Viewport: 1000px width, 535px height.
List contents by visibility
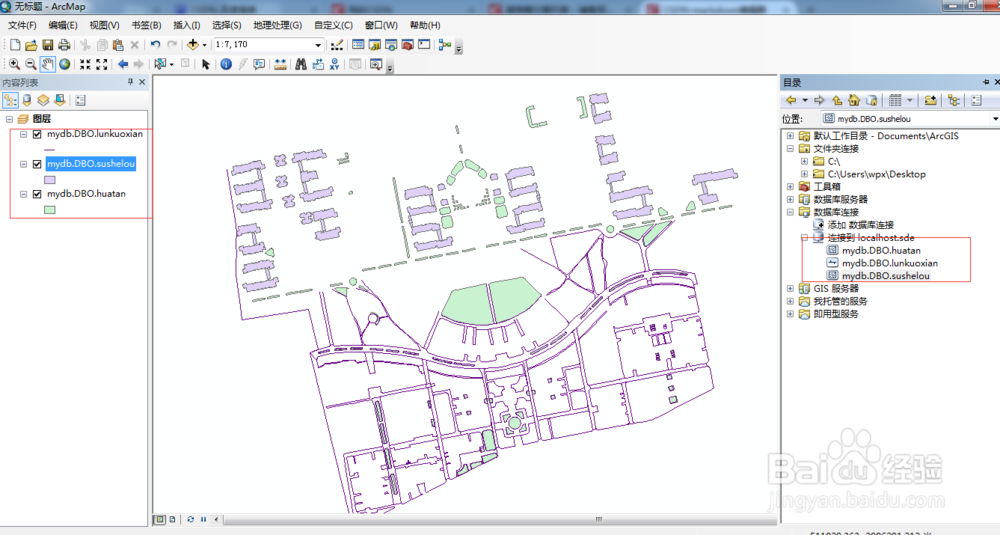coord(43,100)
